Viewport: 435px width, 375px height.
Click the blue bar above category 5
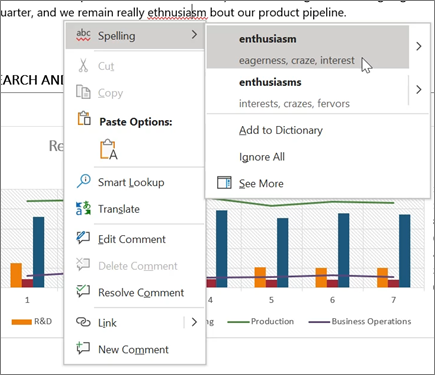coord(283,253)
